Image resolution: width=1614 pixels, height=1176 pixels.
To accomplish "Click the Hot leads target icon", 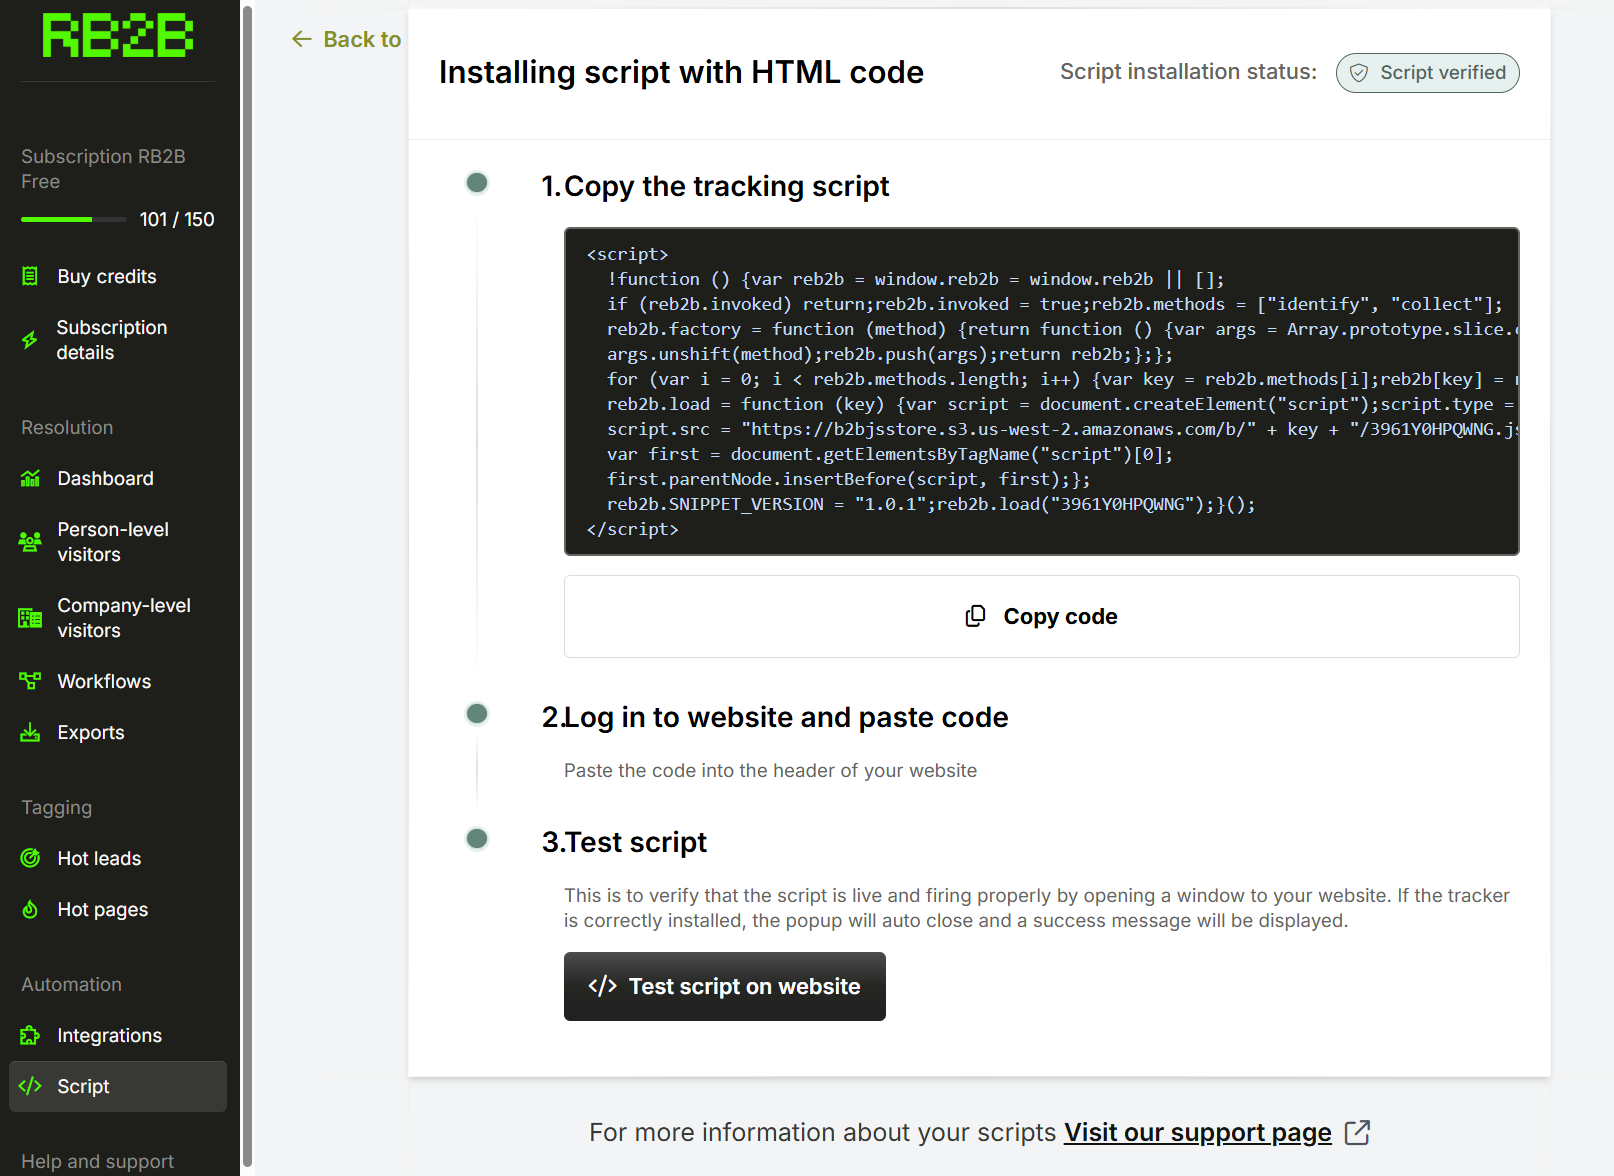I will pyautogui.click(x=30, y=858).
